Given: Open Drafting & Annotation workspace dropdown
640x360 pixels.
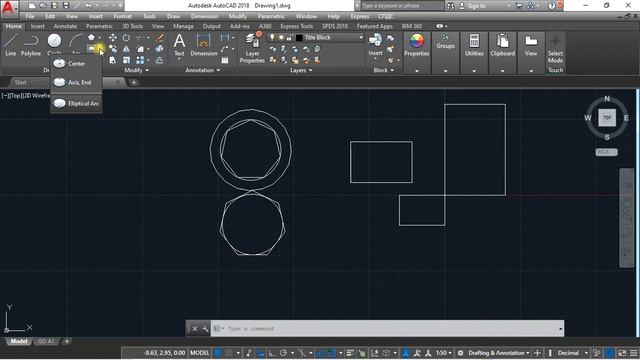Looking at the screenshot, I should click(x=498, y=353).
